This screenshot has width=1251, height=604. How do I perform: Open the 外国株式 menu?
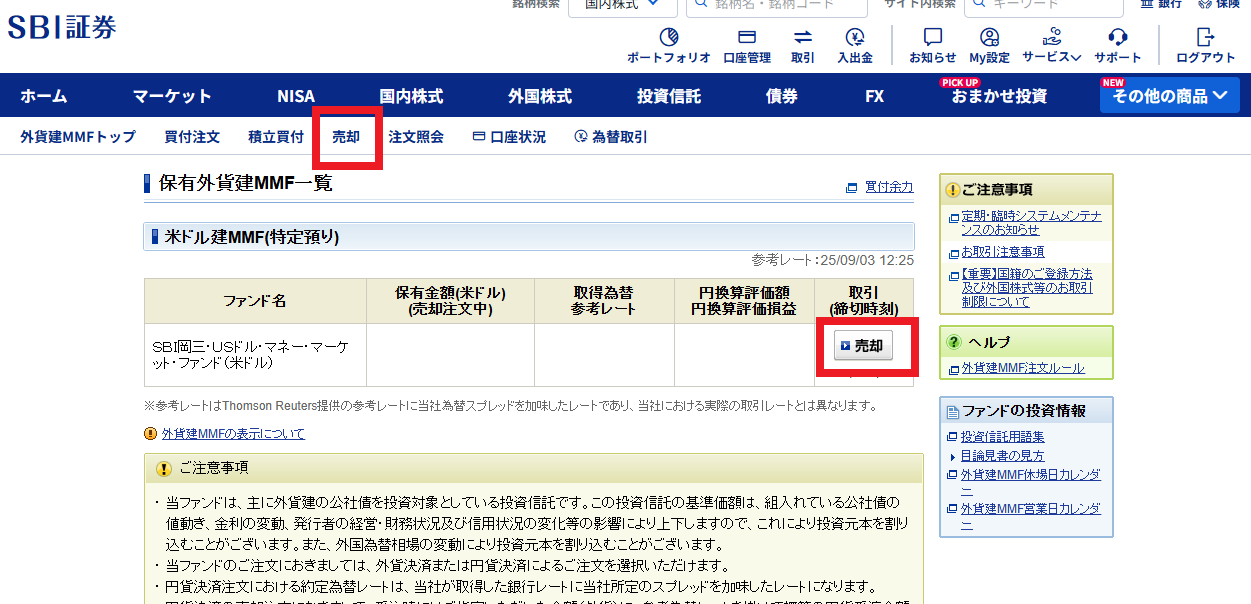pyautogui.click(x=540, y=96)
